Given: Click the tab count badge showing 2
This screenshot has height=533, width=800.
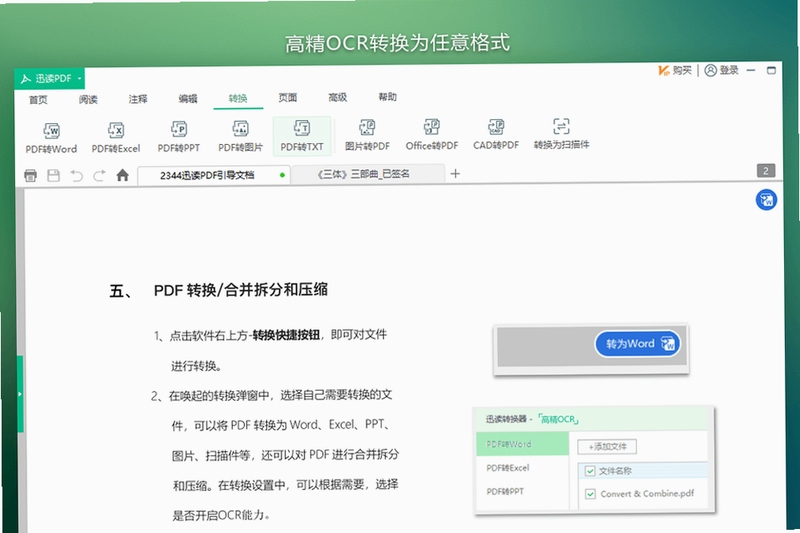Looking at the screenshot, I should (766, 171).
